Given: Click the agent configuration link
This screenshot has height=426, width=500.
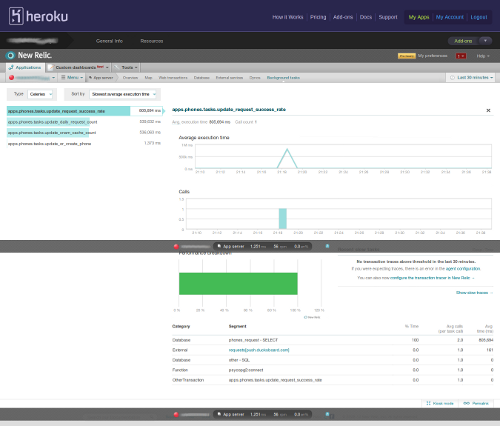Looking at the screenshot, I should (x=463, y=269).
